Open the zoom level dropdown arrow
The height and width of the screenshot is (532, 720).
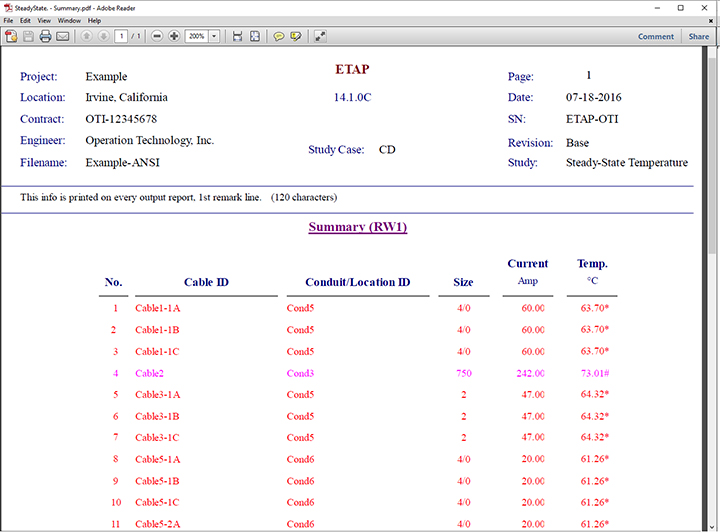tap(215, 36)
